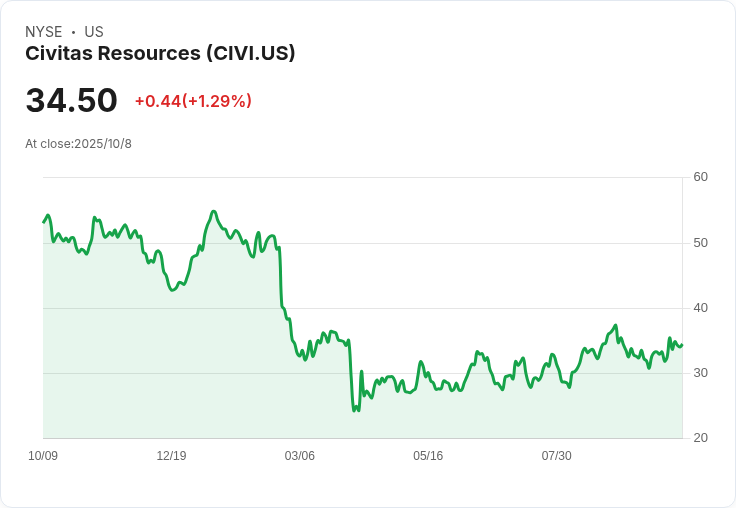
Task: Click the 10/09 date axis label
Action: 43,456
